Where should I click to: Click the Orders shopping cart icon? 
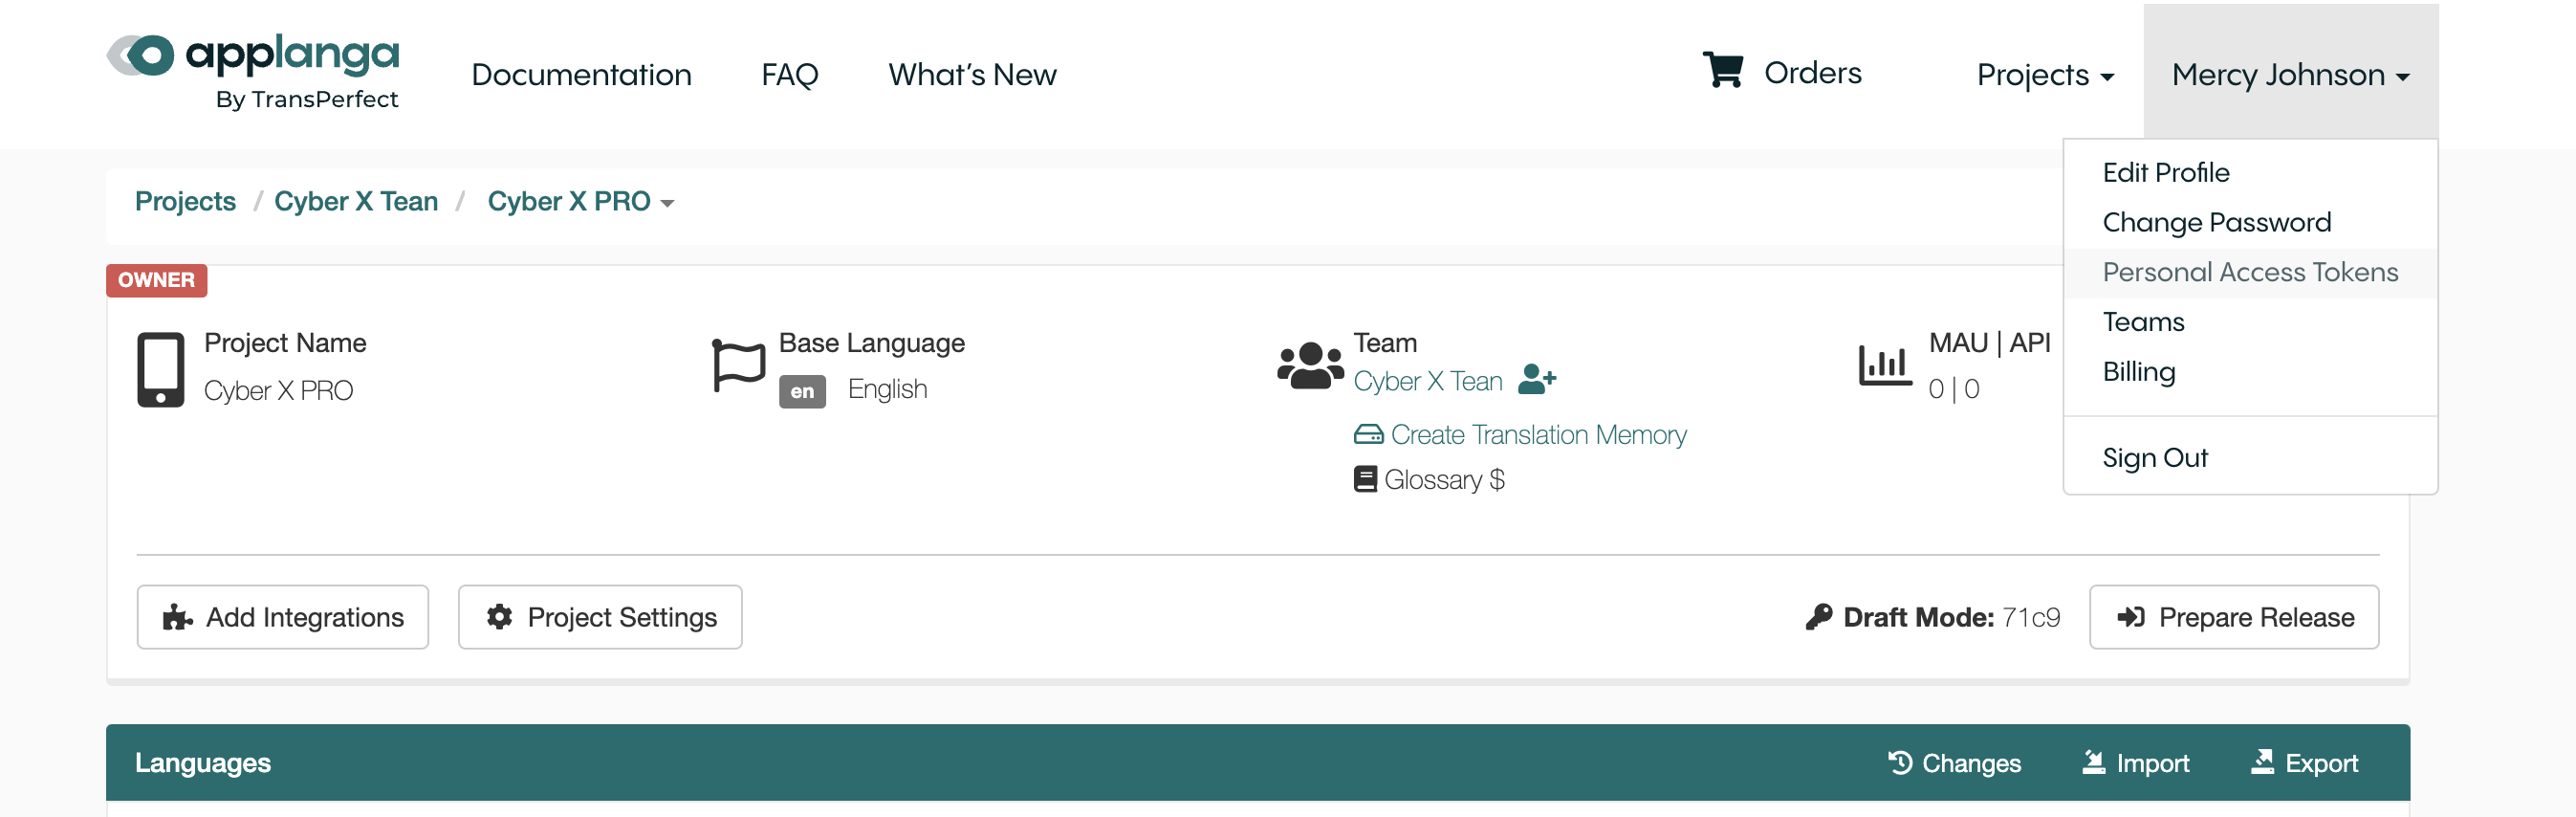[1722, 70]
